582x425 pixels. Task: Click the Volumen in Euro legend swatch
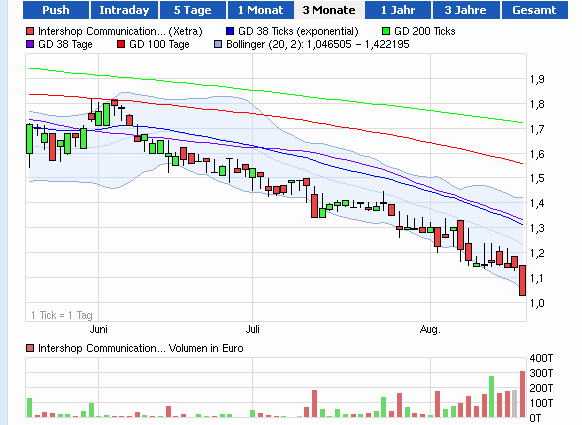(30, 348)
